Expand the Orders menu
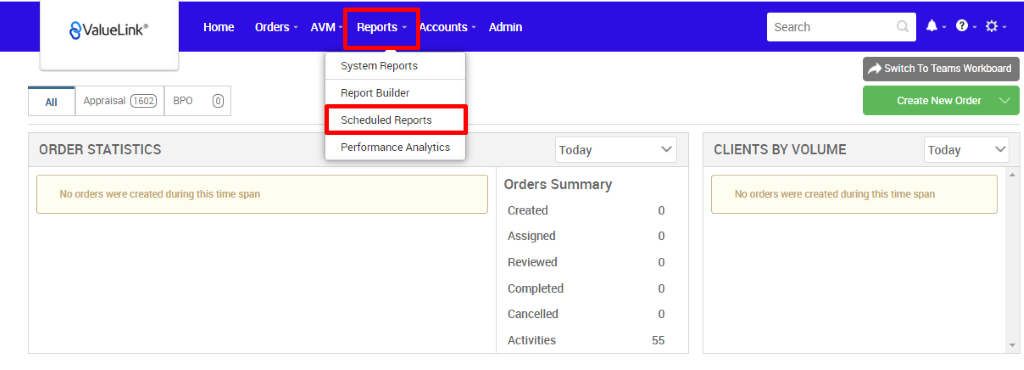Viewport: 1024px width, 370px height. click(x=276, y=27)
